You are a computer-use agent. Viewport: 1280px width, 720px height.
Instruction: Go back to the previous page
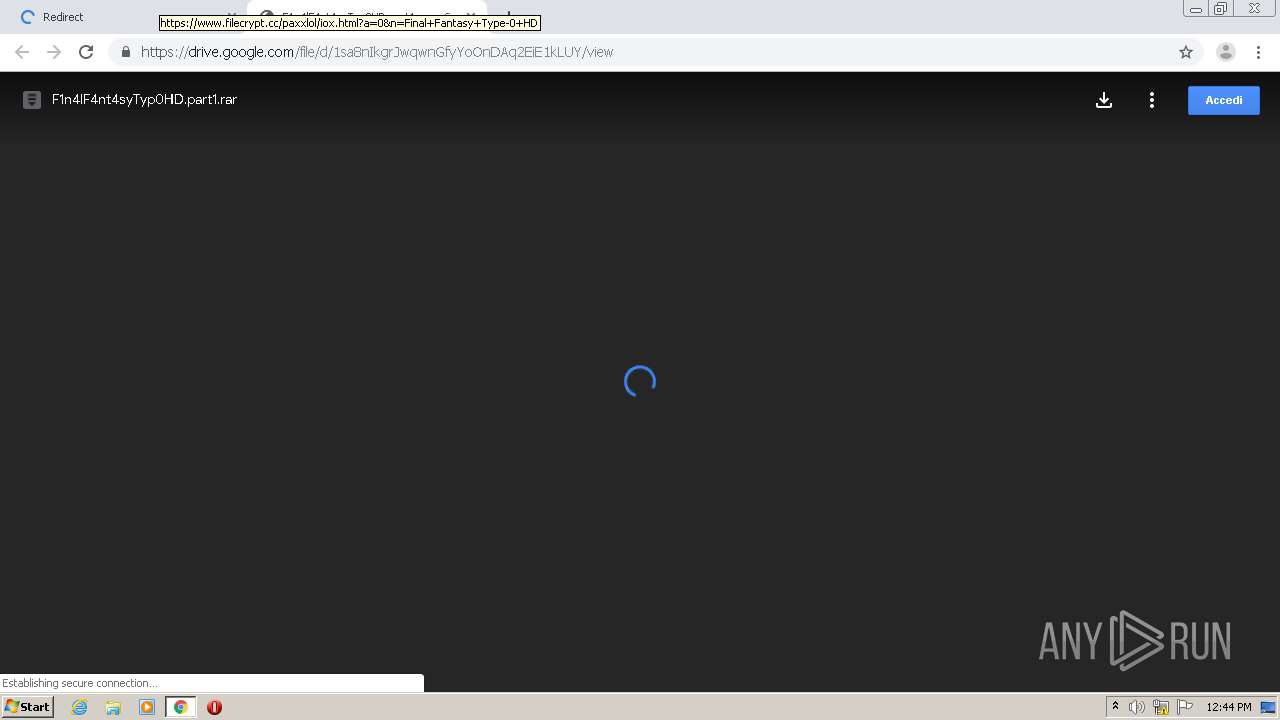22,52
